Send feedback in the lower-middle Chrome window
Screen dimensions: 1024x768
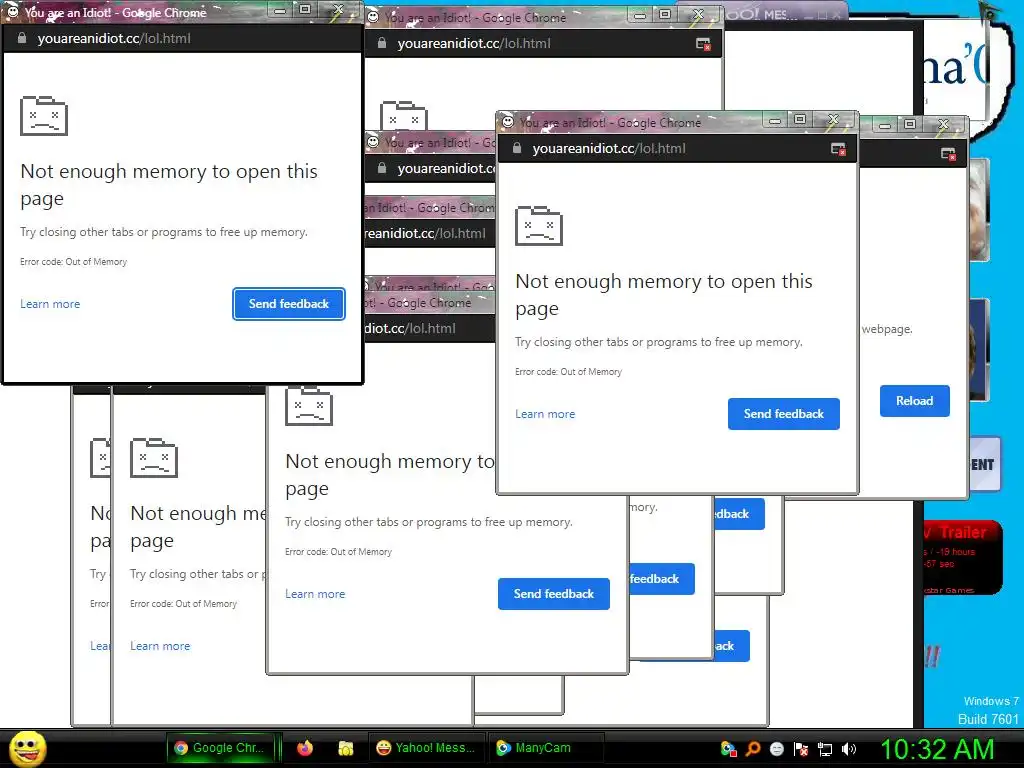click(x=554, y=594)
